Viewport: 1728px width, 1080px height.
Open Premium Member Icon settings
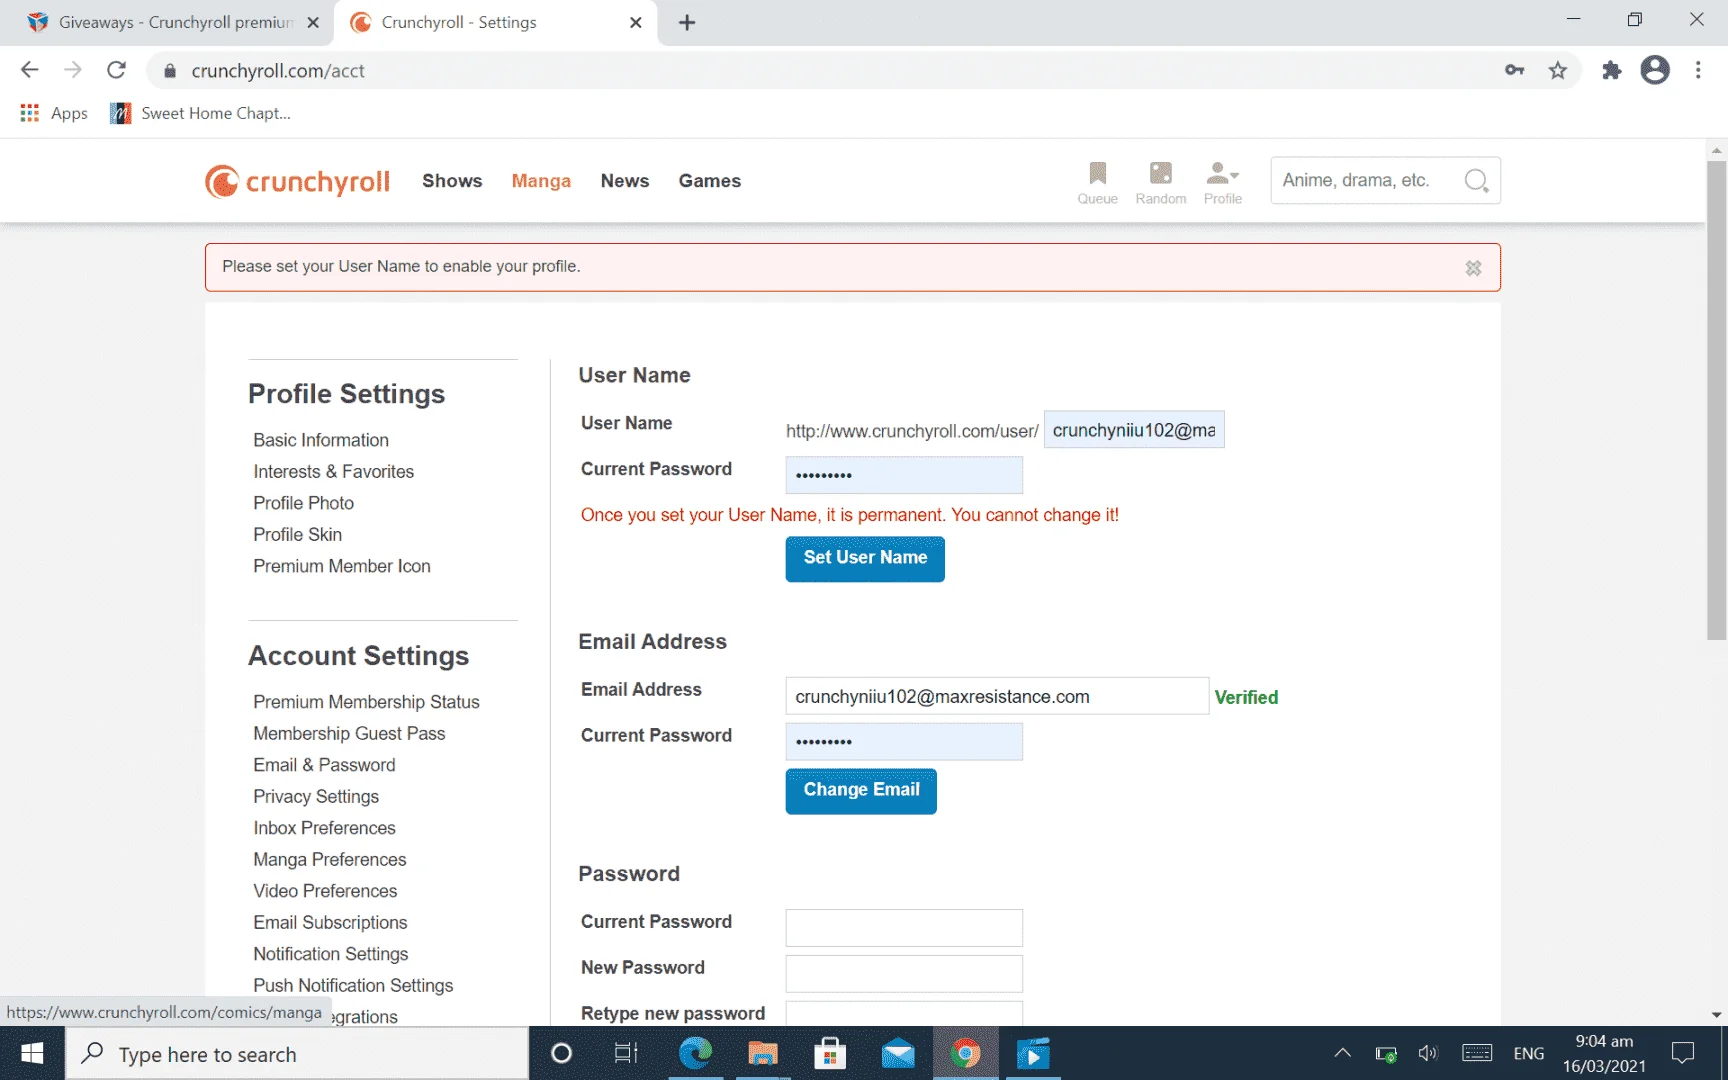[341, 566]
